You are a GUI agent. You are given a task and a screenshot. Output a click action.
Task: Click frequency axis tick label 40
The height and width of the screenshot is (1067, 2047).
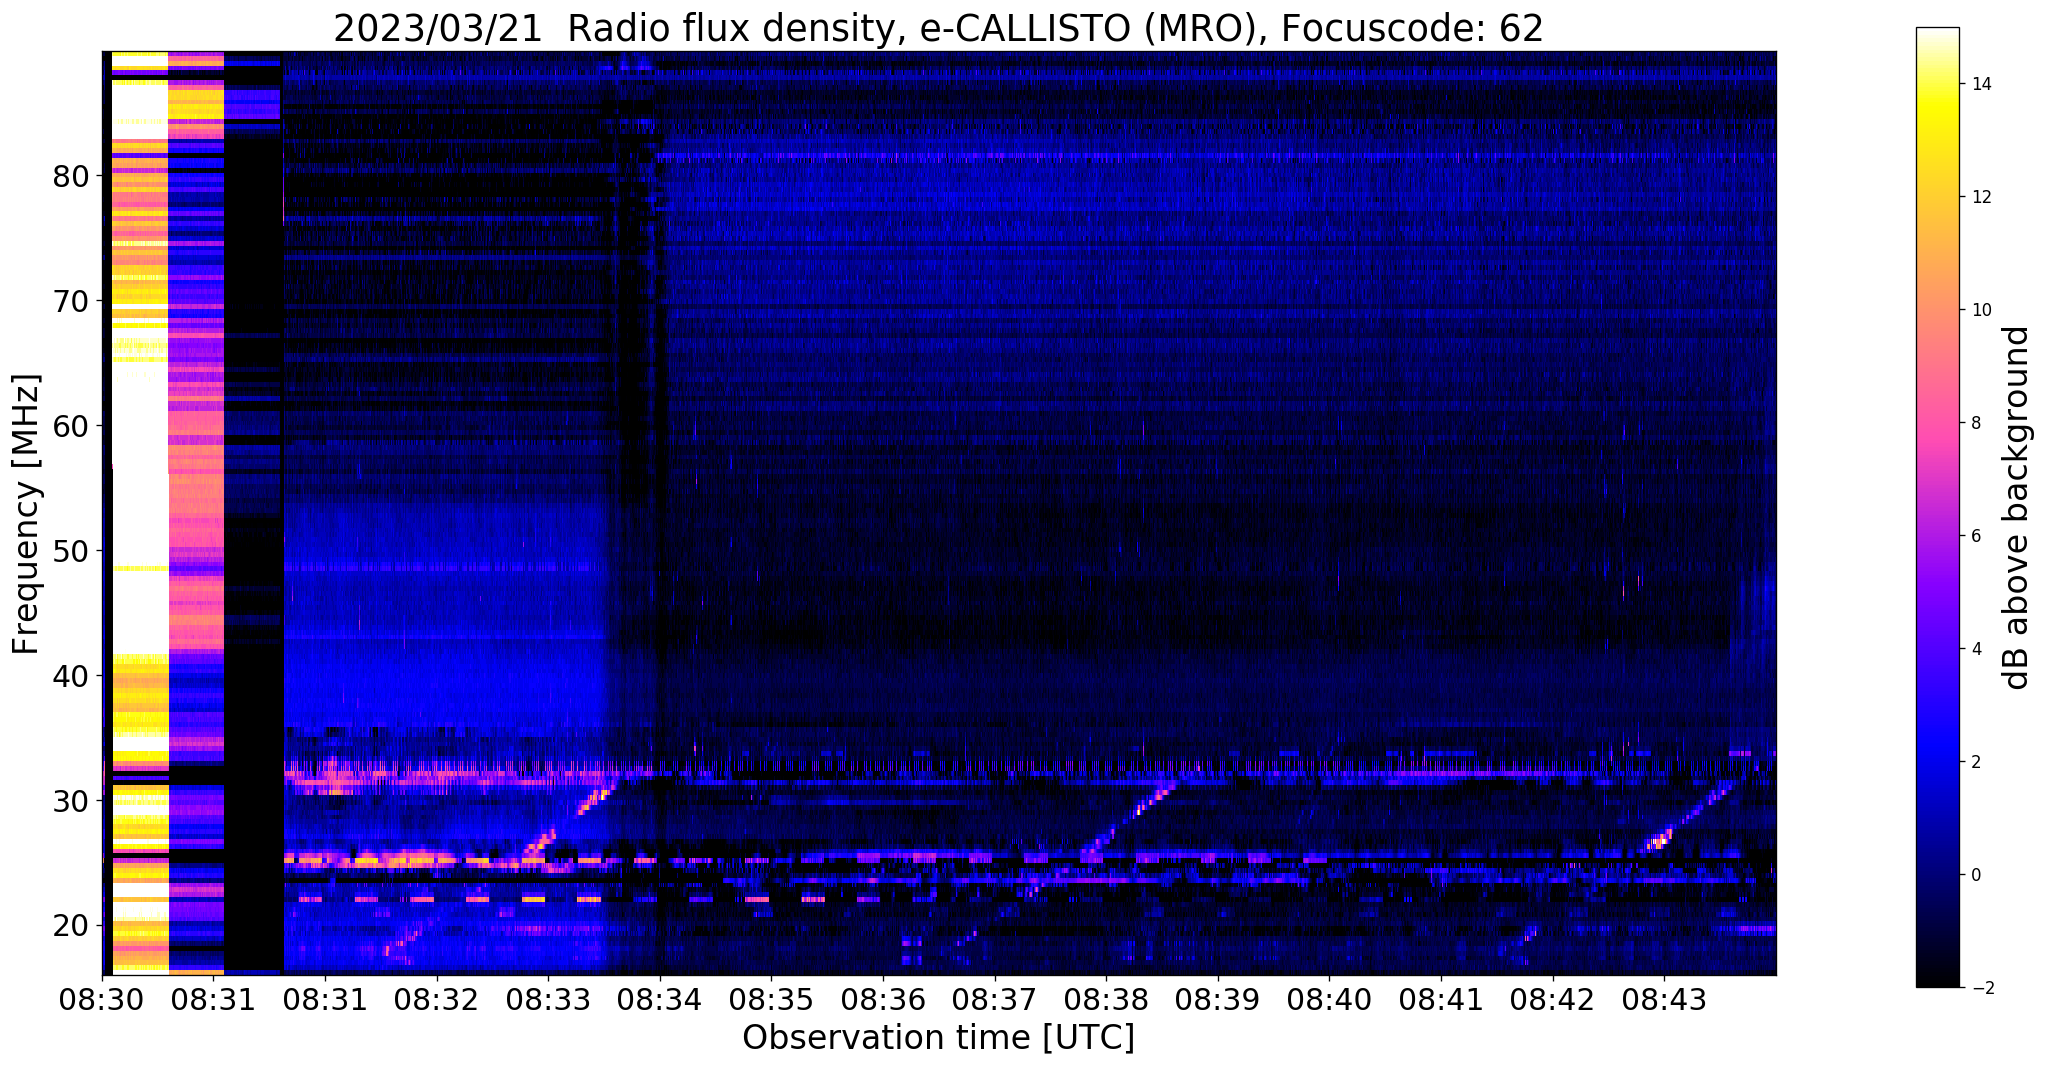point(71,675)
